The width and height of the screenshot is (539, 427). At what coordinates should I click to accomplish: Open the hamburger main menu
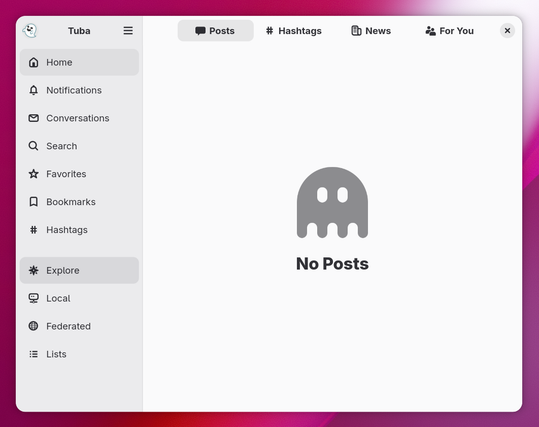coord(128,31)
